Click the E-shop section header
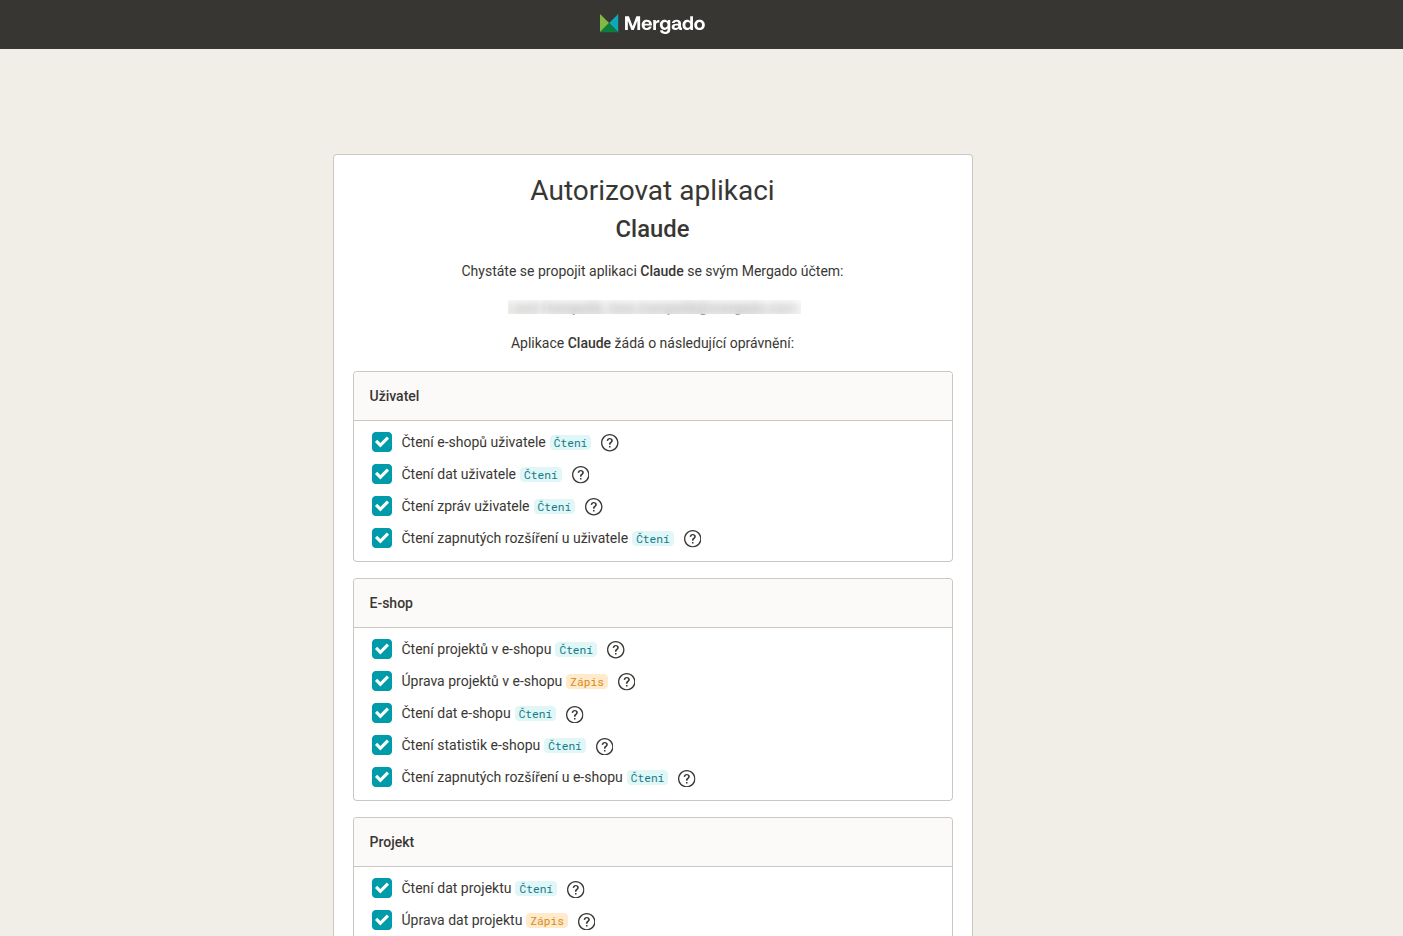1403x936 pixels. (653, 603)
